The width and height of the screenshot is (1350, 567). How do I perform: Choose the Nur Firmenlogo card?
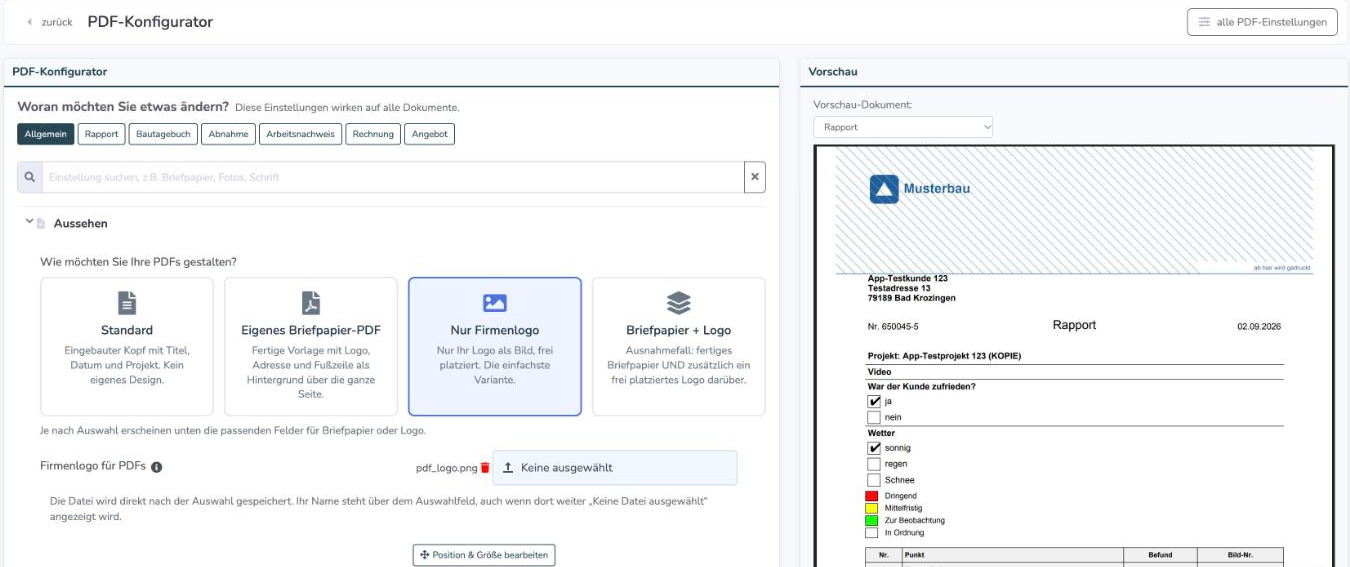(495, 346)
